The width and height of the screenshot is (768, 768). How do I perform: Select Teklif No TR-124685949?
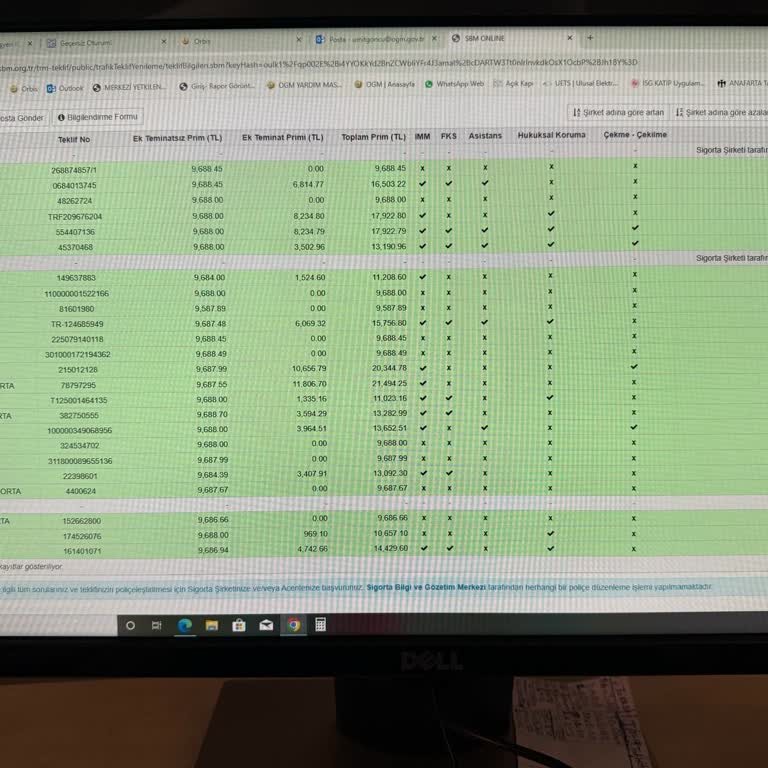pyautogui.click(x=77, y=324)
